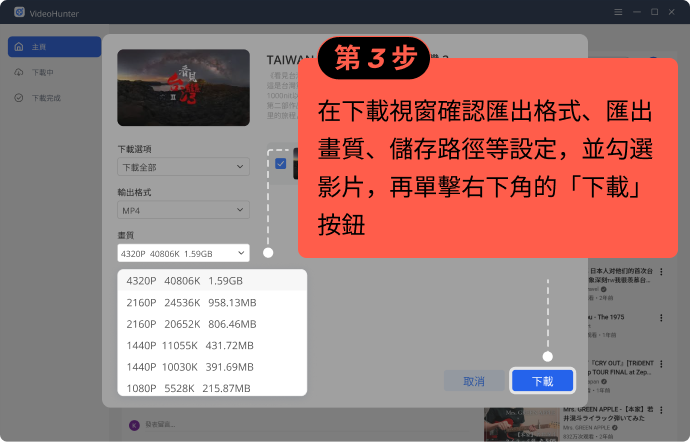Viewport: 690px width, 442px height.
Task: Select 1080P 5528K 215.87MB quality option
Action: (x=212, y=388)
